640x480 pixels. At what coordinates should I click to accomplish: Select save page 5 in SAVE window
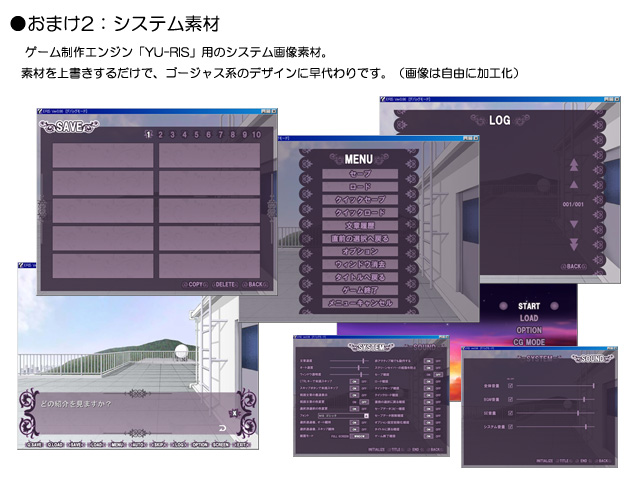click(x=196, y=135)
